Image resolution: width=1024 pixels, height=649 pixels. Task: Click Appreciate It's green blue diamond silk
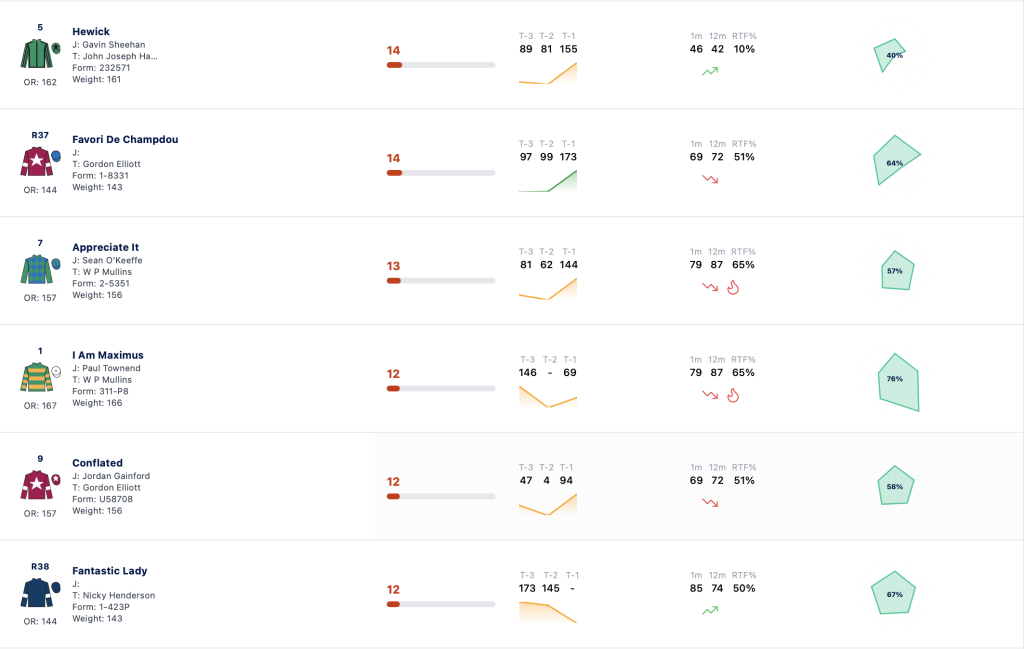pos(37,269)
